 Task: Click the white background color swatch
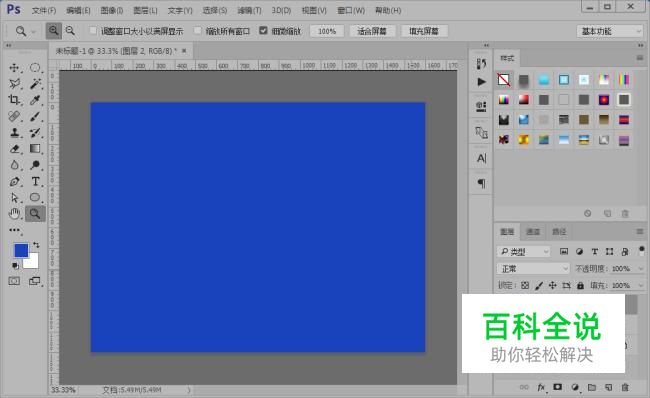click(33, 262)
